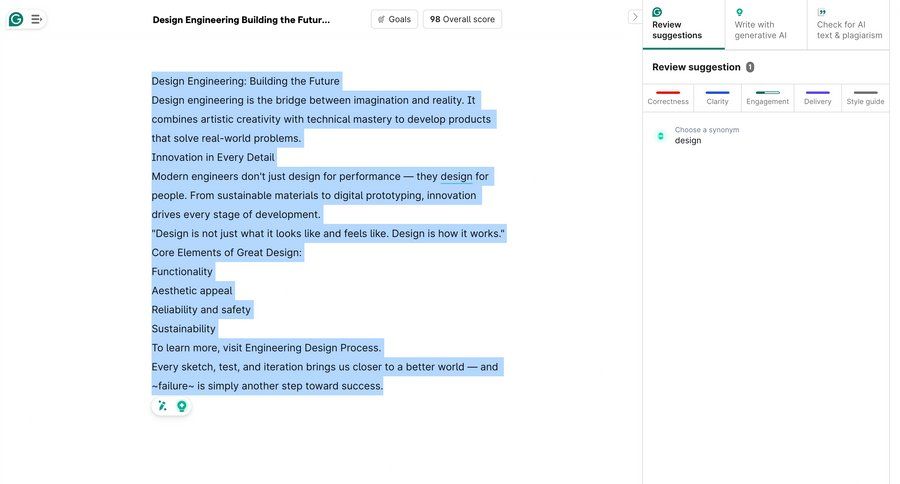Filter by Clarity category
Viewport: 900px width, 484px height.
[x=717, y=98]
